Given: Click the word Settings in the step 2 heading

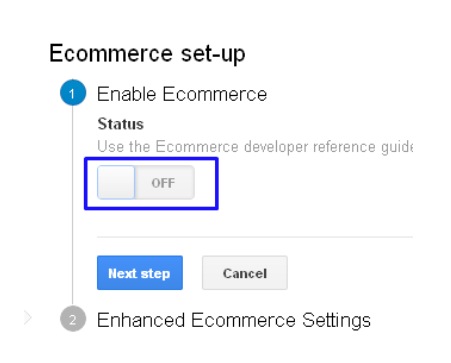Looking at the screenshot, I should coord(336,321).
